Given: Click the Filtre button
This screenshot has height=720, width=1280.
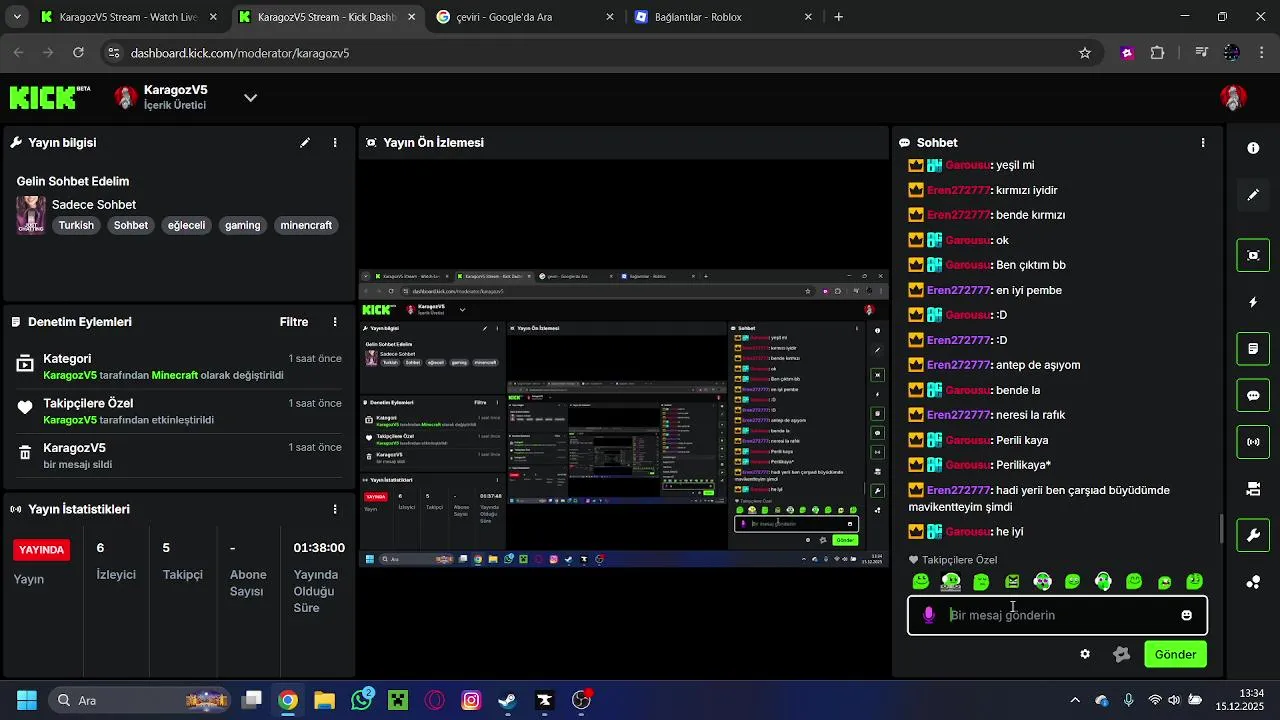Looking at the screenshot, I should pos(294,322).
